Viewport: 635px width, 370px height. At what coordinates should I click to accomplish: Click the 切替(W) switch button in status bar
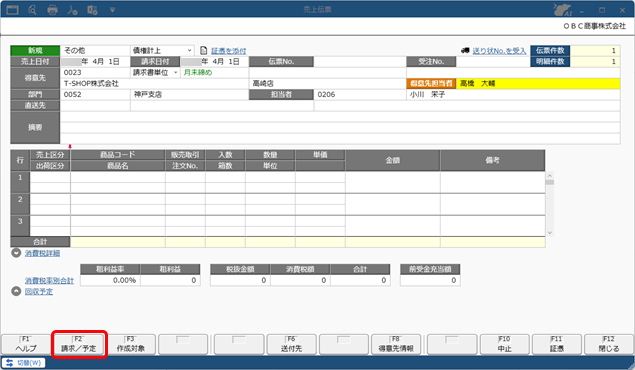(x=23, y=363)
